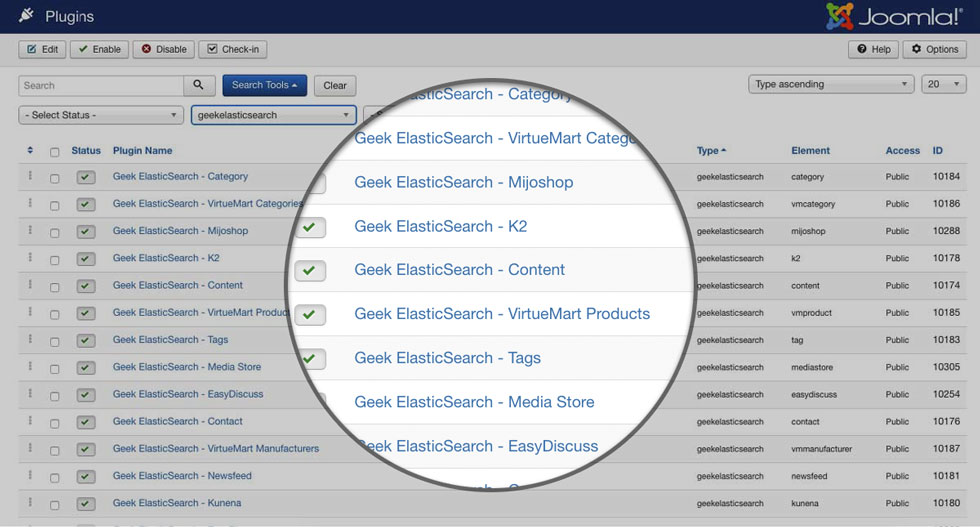Click magnified green check for Content
Image resolution: width=980 pixels, height=527 pixels.
coord(310,271)
